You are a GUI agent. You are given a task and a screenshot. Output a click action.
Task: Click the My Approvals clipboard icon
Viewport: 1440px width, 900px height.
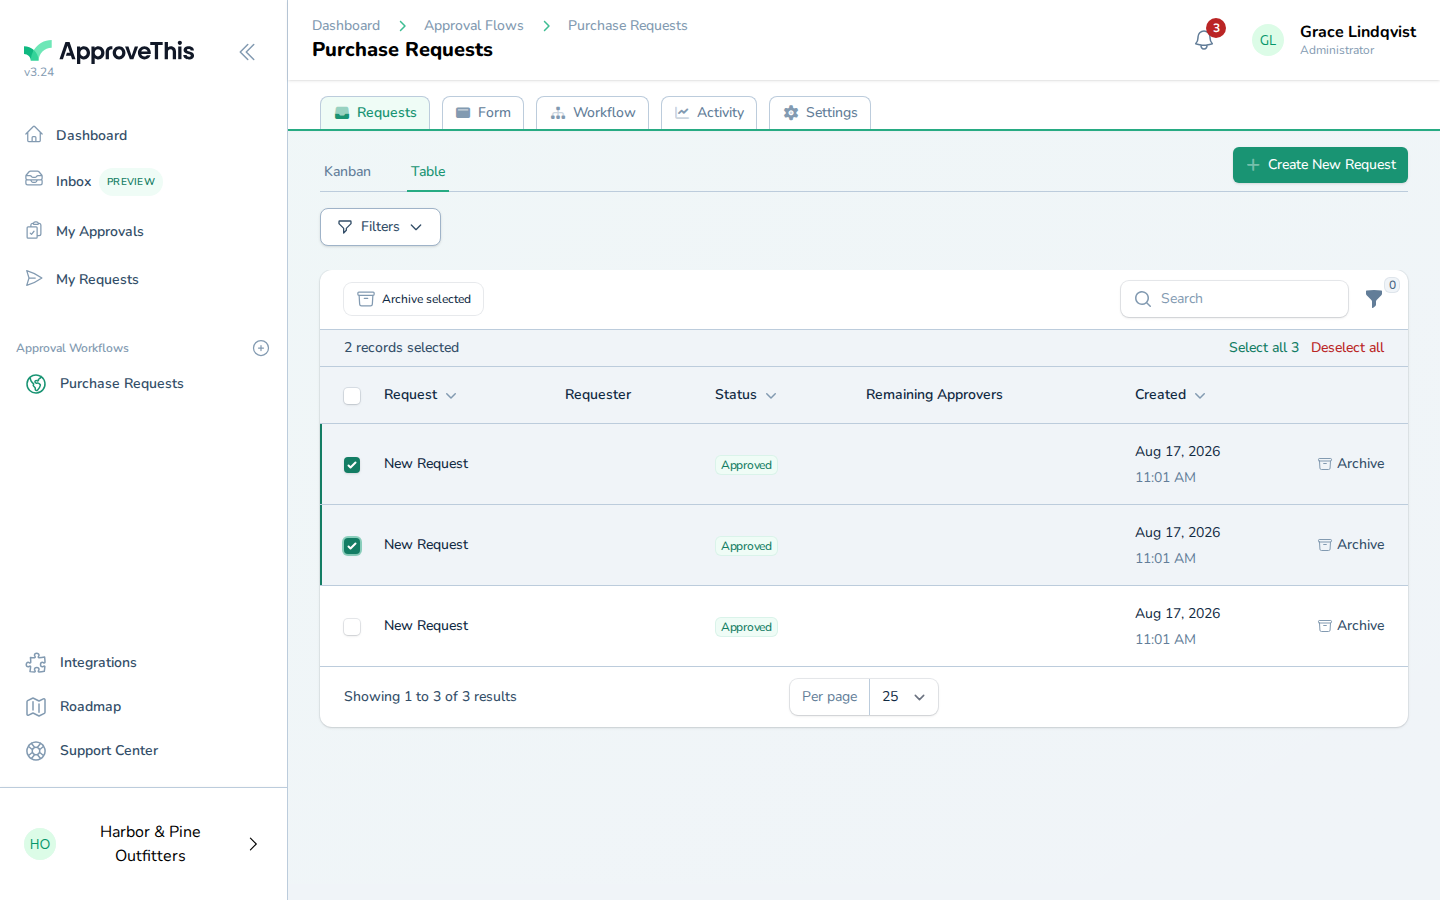[x=34, y=230]
